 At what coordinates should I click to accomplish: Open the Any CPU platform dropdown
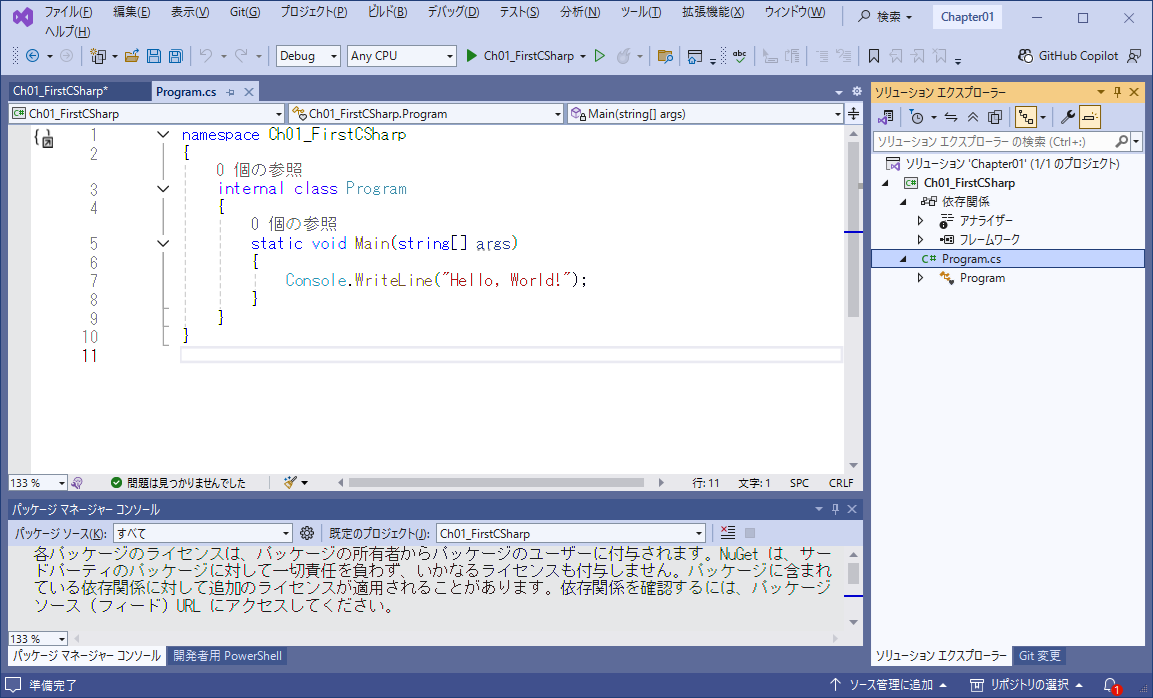pyautogui.click(x=401, y=56)
